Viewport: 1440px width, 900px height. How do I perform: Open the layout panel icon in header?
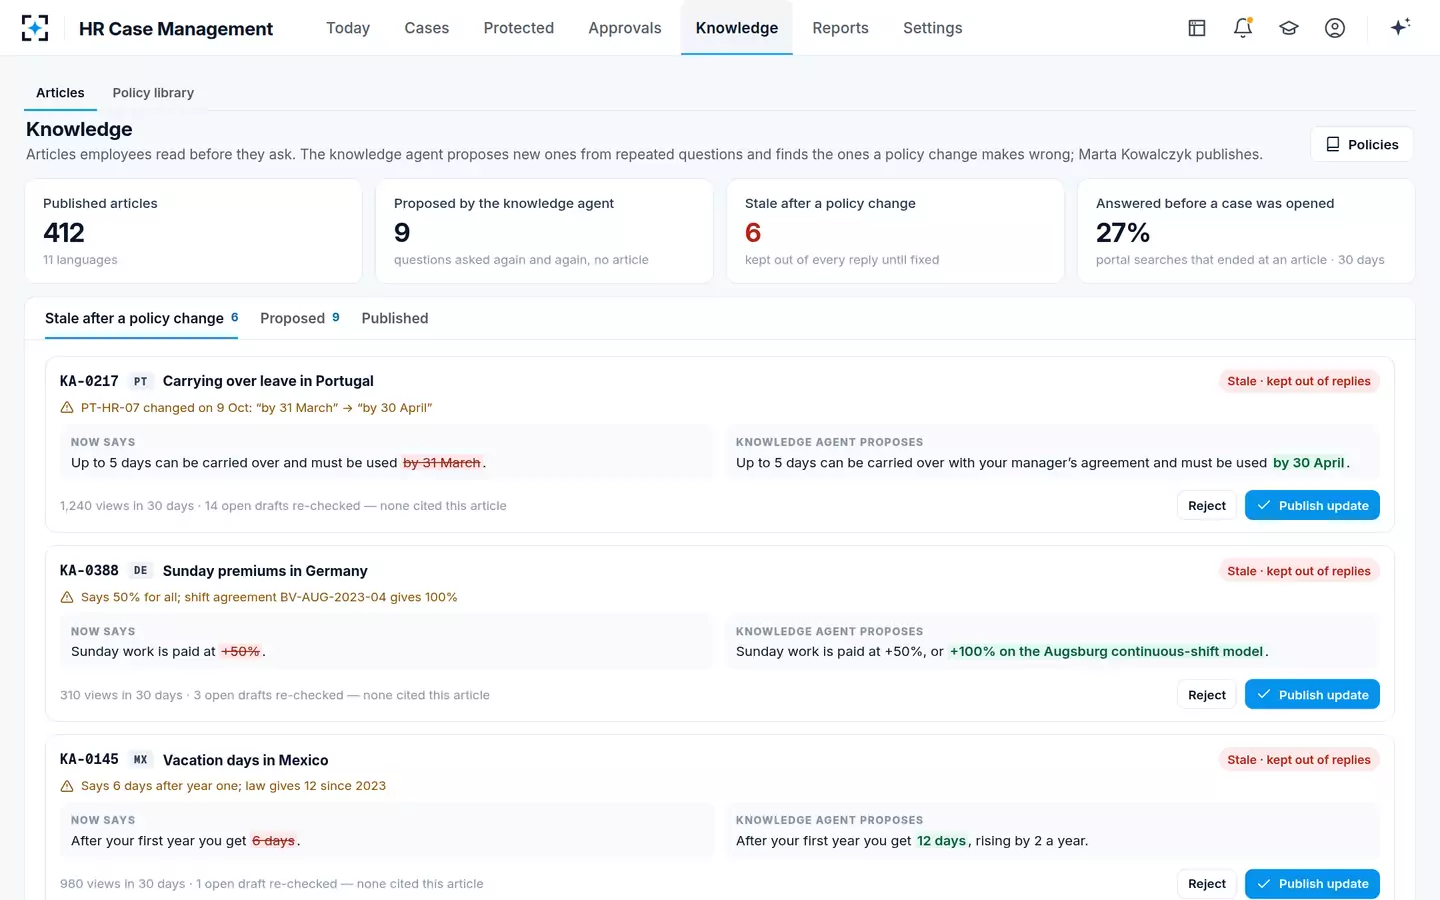pyautogui.click(x=1197, y=28)
